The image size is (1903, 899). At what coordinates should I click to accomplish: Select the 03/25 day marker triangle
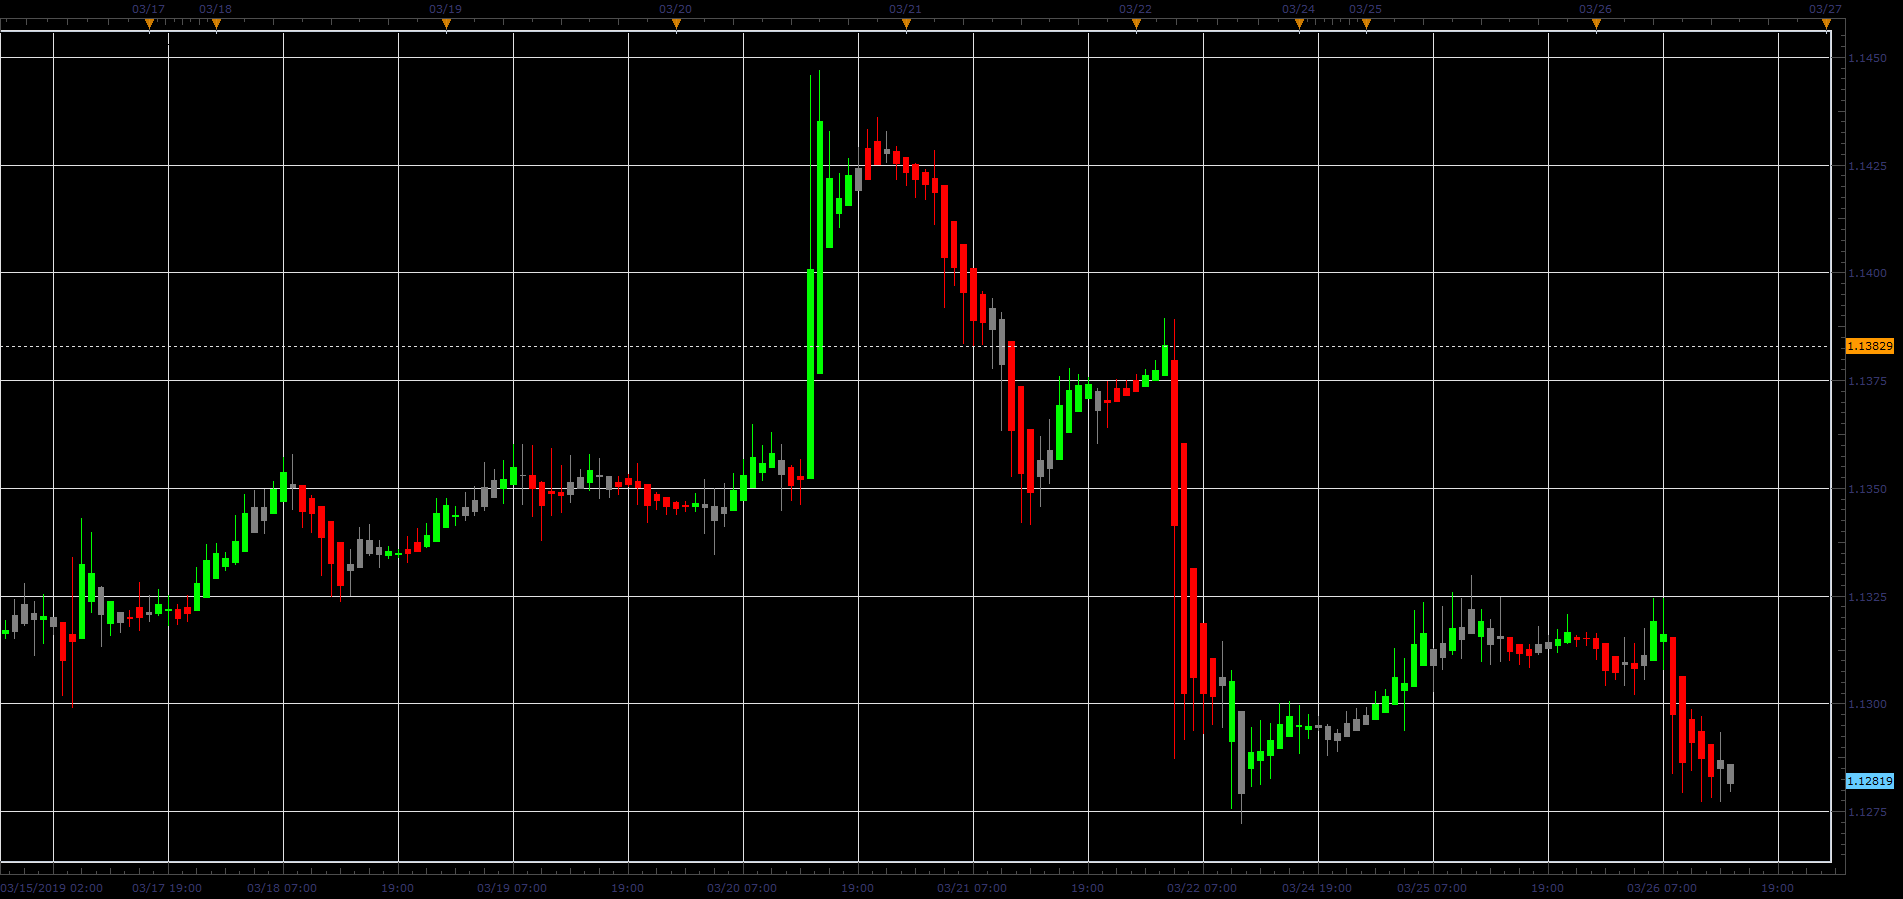coord(1366,24)
